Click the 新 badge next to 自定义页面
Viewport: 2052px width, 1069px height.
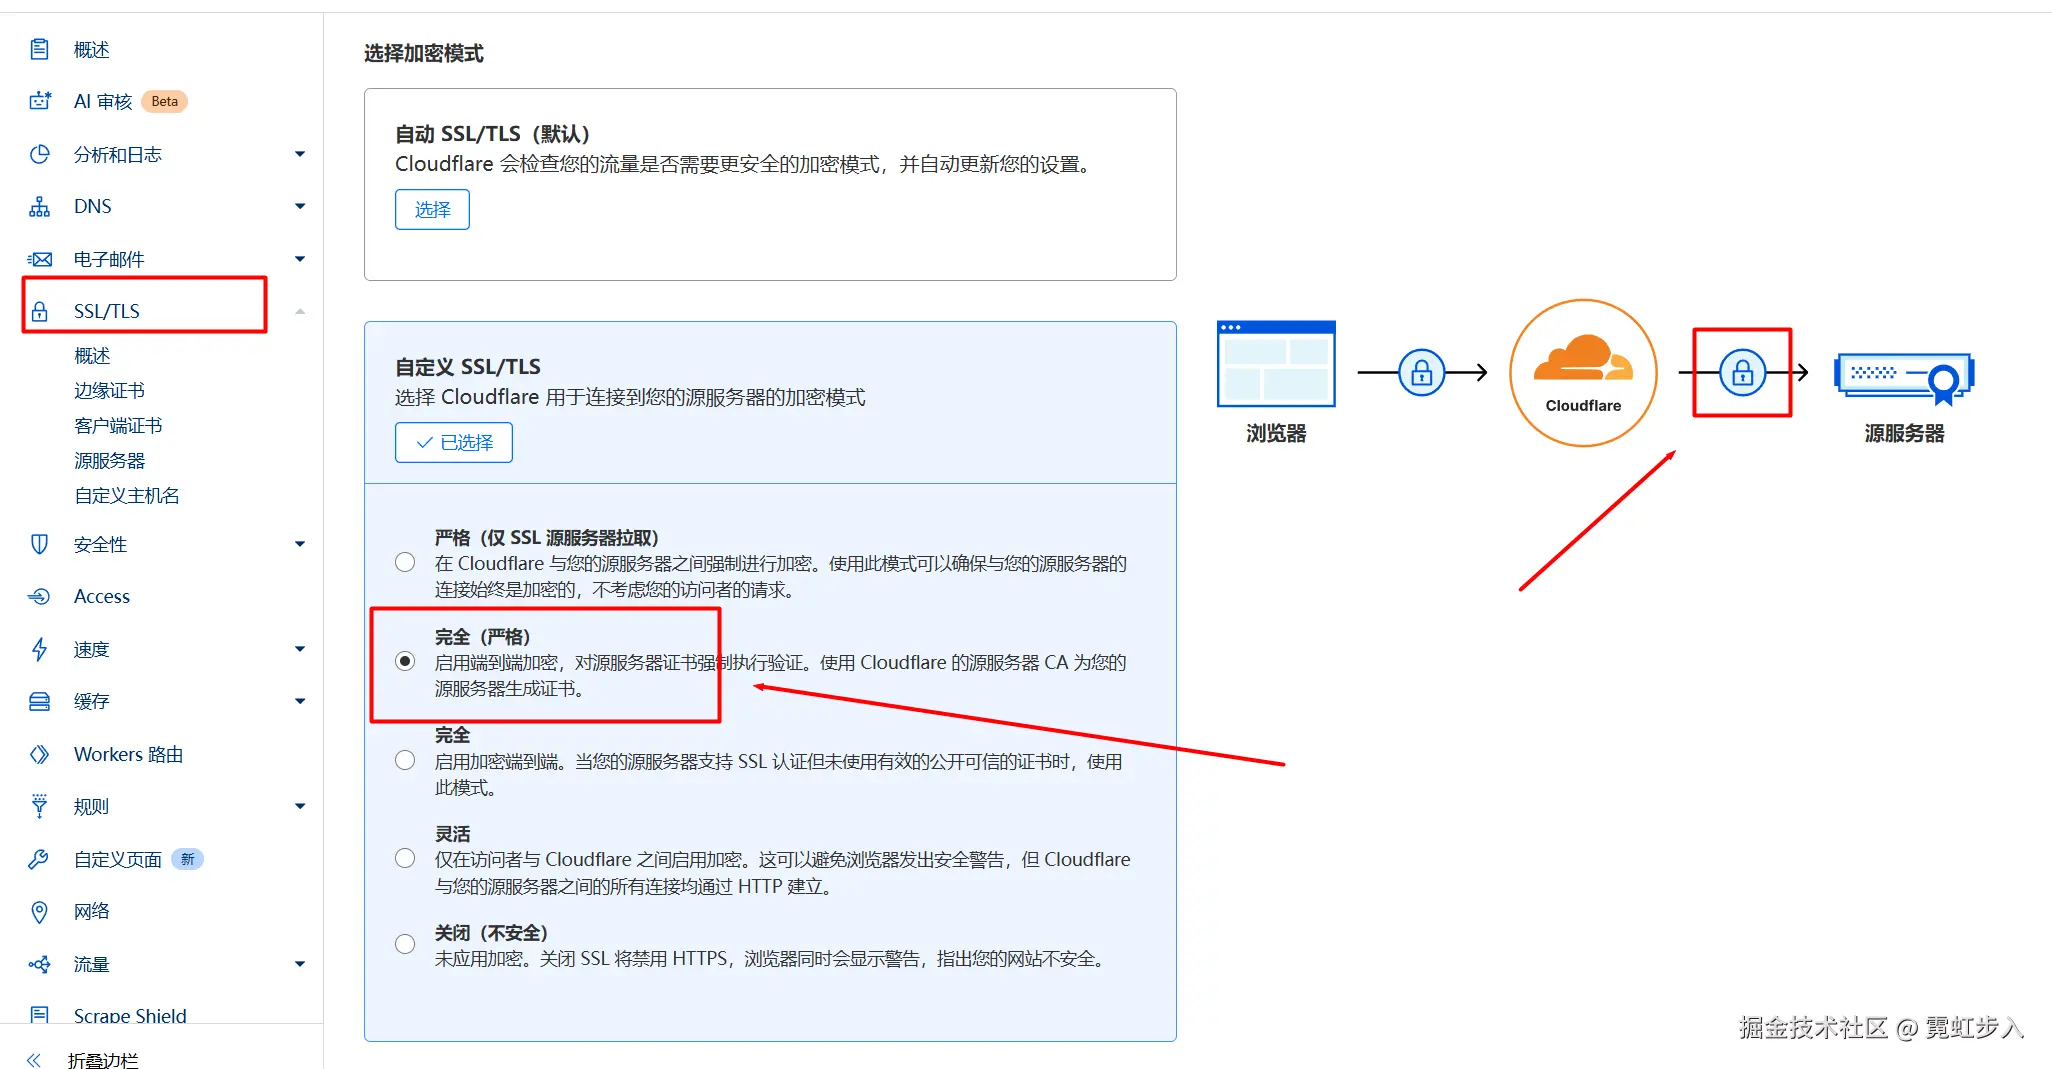[188, 859]
